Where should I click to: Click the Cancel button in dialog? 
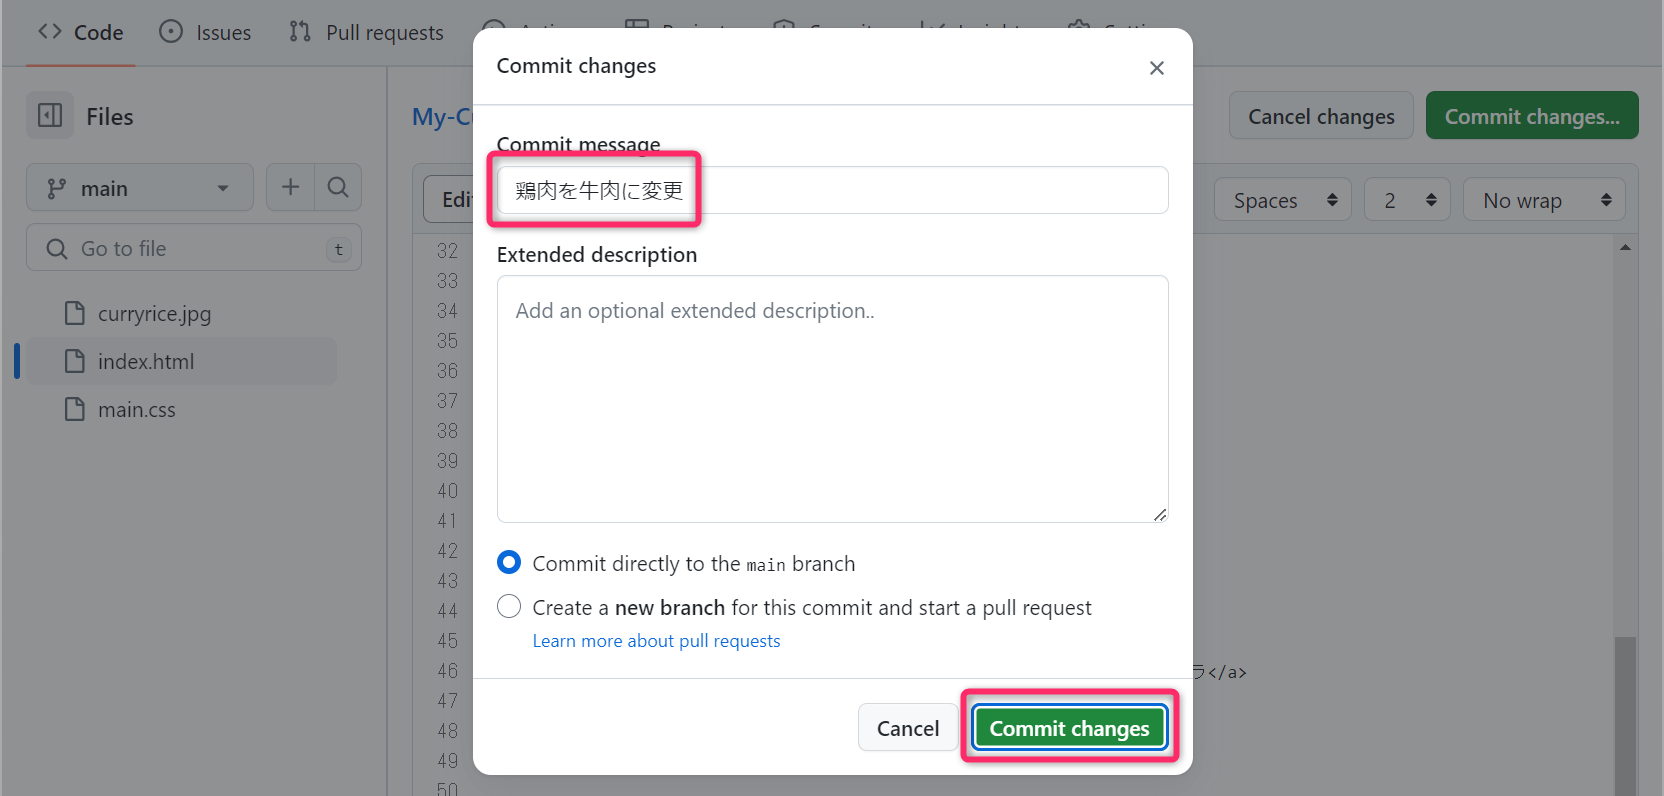(907, 728)
